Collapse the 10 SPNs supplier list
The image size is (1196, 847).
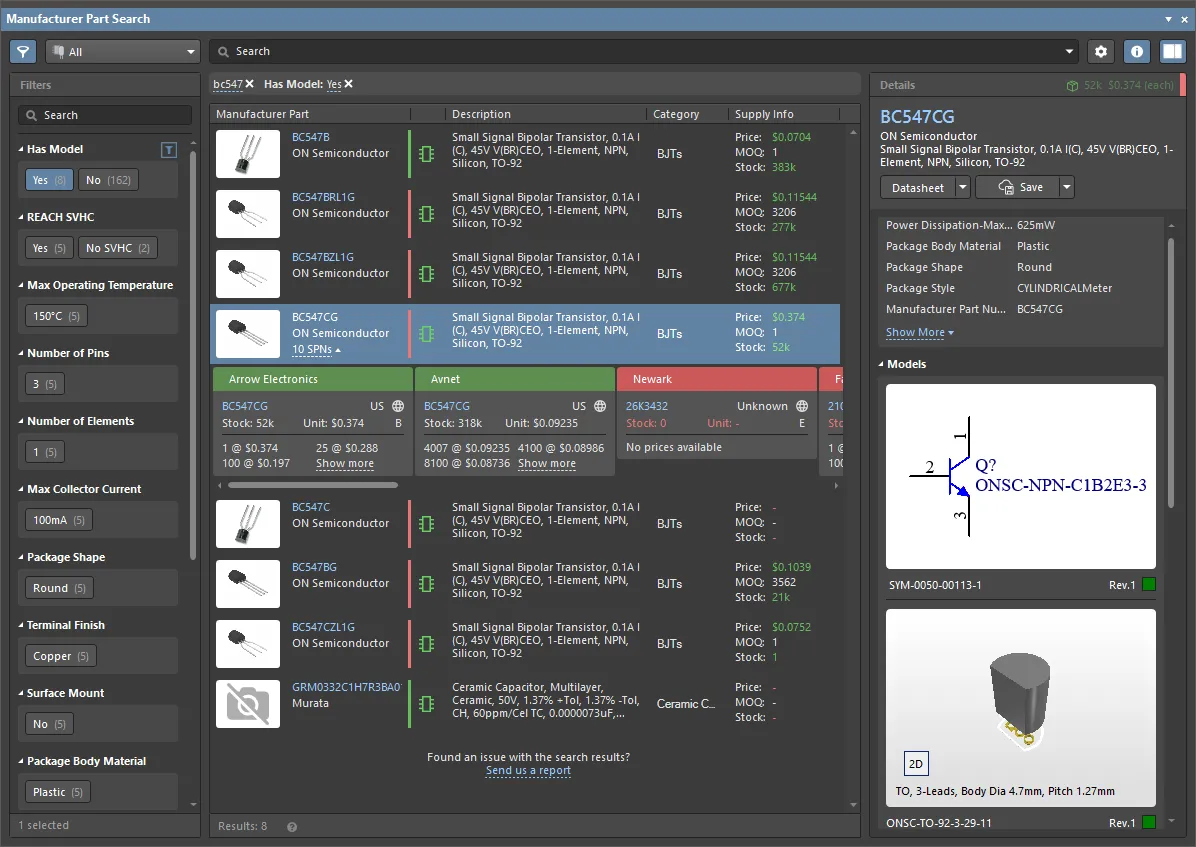click(x=317, y=349)
